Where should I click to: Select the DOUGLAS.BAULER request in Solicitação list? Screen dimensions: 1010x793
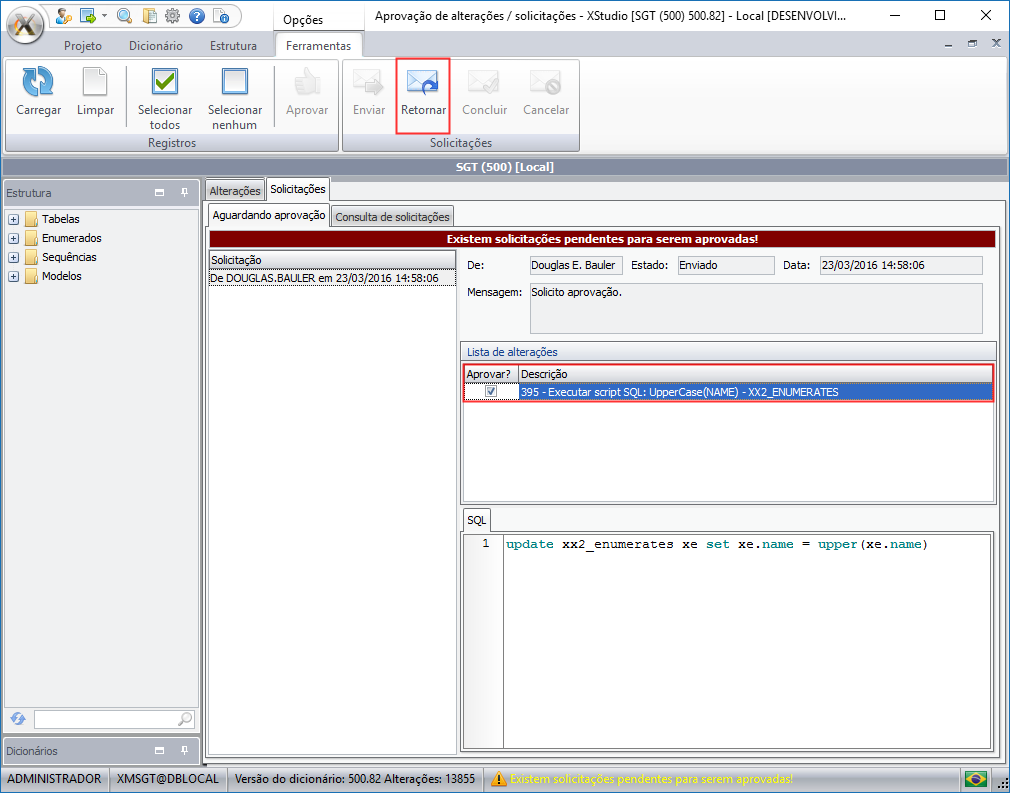pos(324,278)
